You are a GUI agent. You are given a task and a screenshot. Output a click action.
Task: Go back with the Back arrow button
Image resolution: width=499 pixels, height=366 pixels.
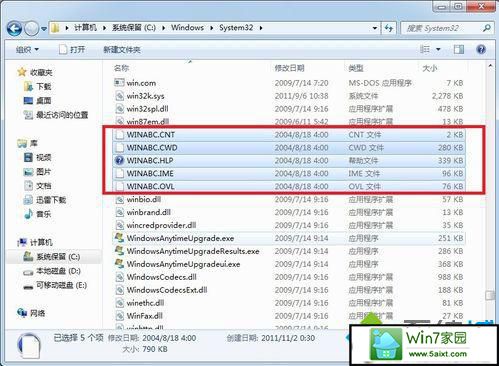click(14, 29)
